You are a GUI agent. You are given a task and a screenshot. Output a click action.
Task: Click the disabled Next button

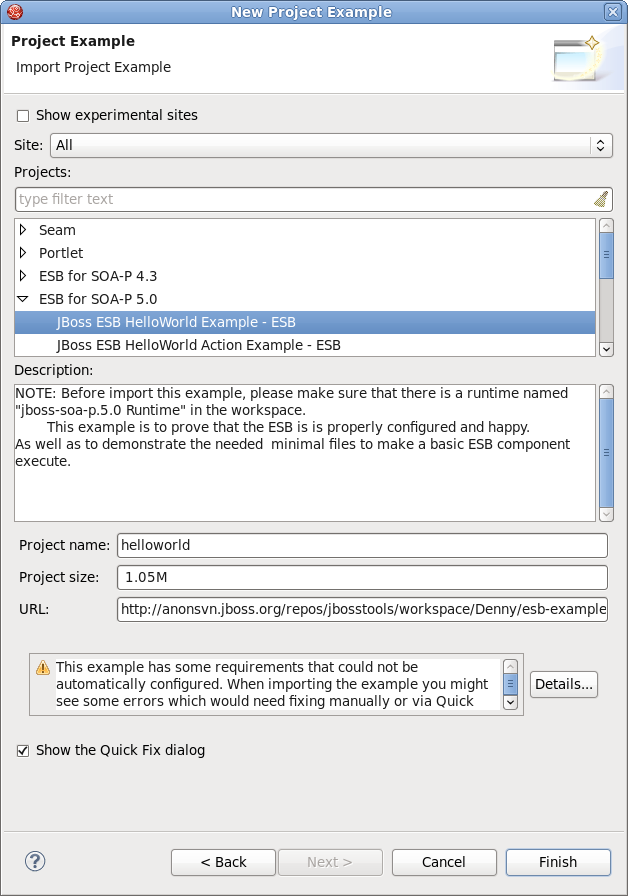[330, 862]
